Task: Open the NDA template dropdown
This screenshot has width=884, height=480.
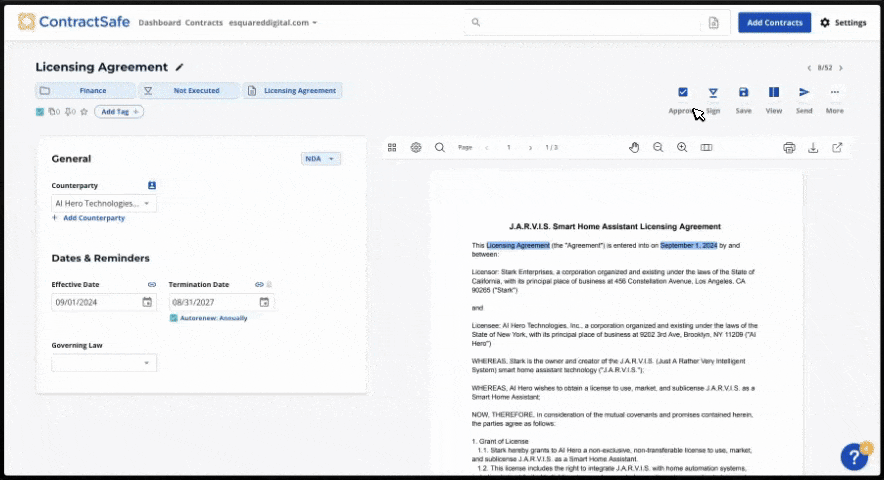Action: [x=320, y=158]
